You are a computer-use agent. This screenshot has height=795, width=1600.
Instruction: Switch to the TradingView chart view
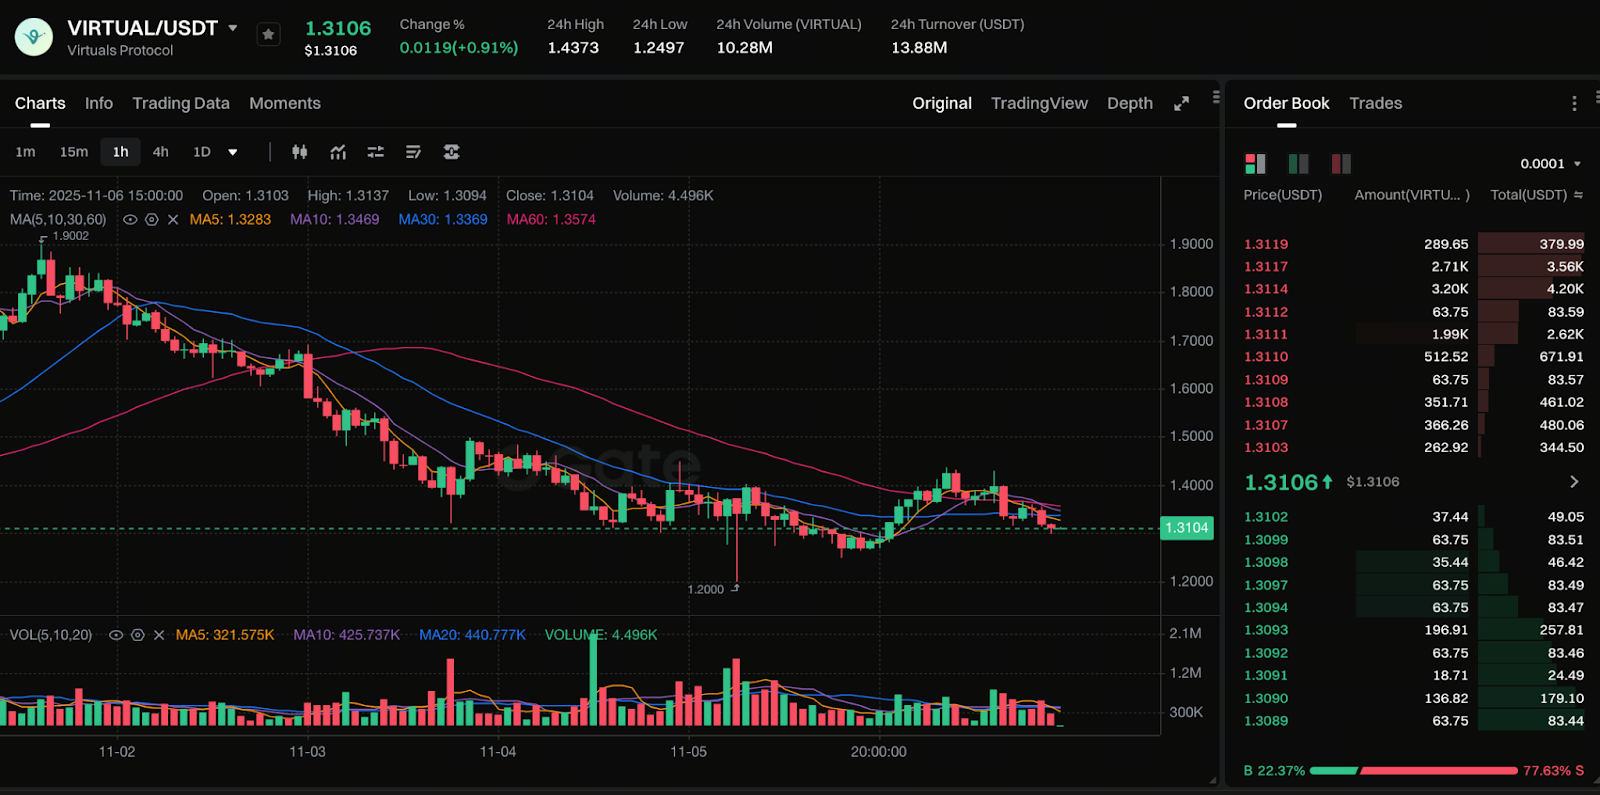pos(1039,103)
